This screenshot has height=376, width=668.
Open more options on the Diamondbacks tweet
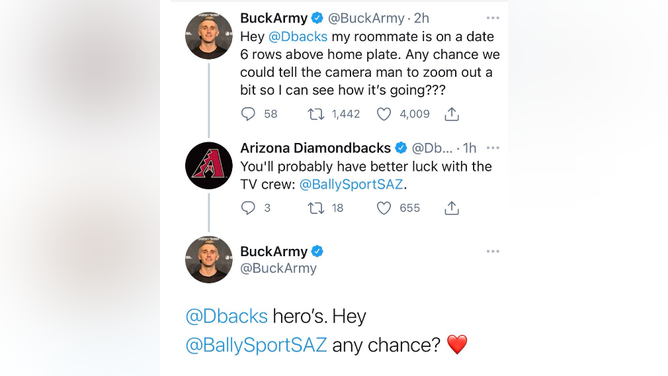pyautogui.click(x=492, y=148)
